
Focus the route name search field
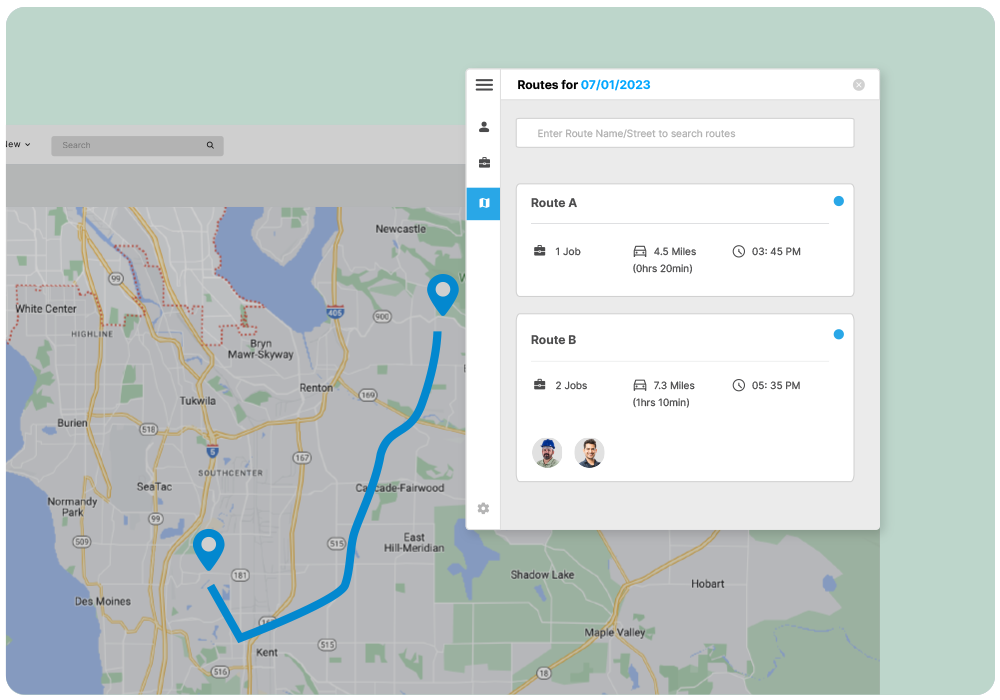[685, 133]
